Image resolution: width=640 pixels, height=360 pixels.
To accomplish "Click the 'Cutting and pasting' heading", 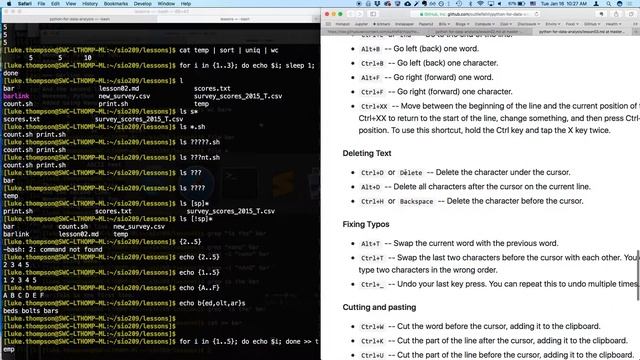I will (379, 307).
